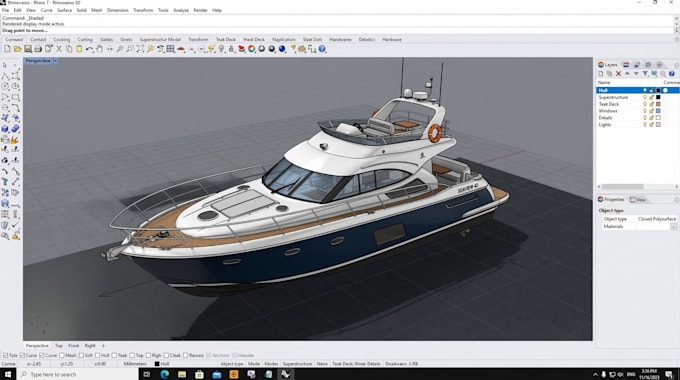This screenshot has width=680, height=380.
Task: Click the light bulb icon in main toolbar
Action: (222, 49)
